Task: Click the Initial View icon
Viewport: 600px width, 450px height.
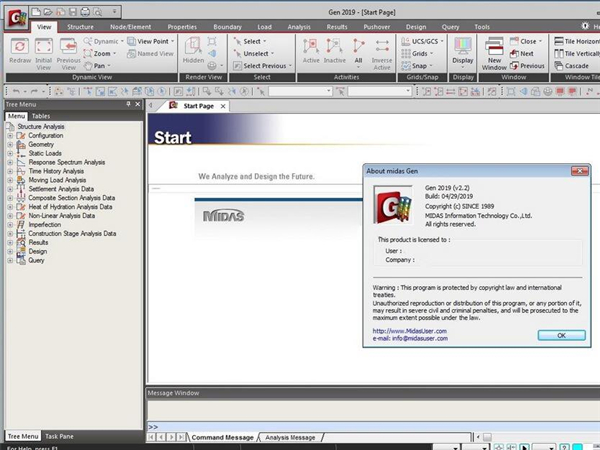Action: [x=44, y=48]
